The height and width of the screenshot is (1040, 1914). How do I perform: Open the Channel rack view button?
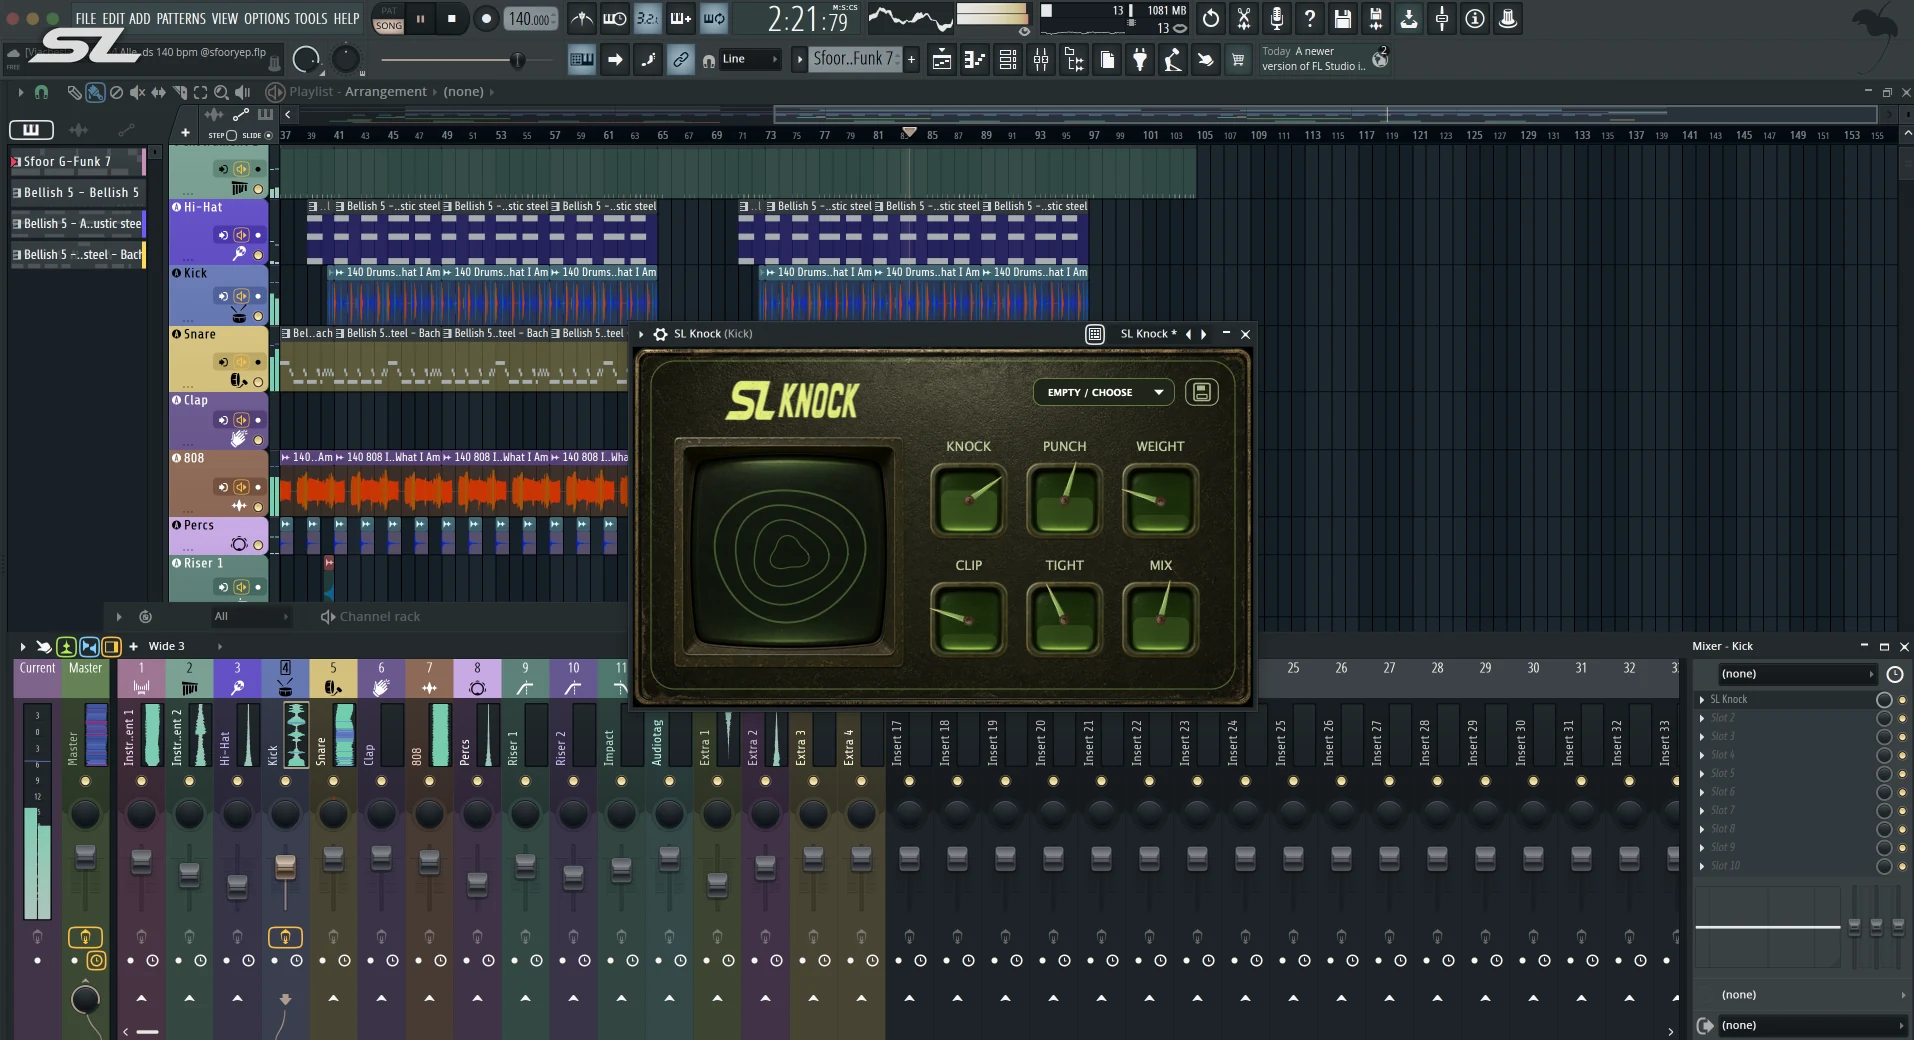(x=1008, y=60)
